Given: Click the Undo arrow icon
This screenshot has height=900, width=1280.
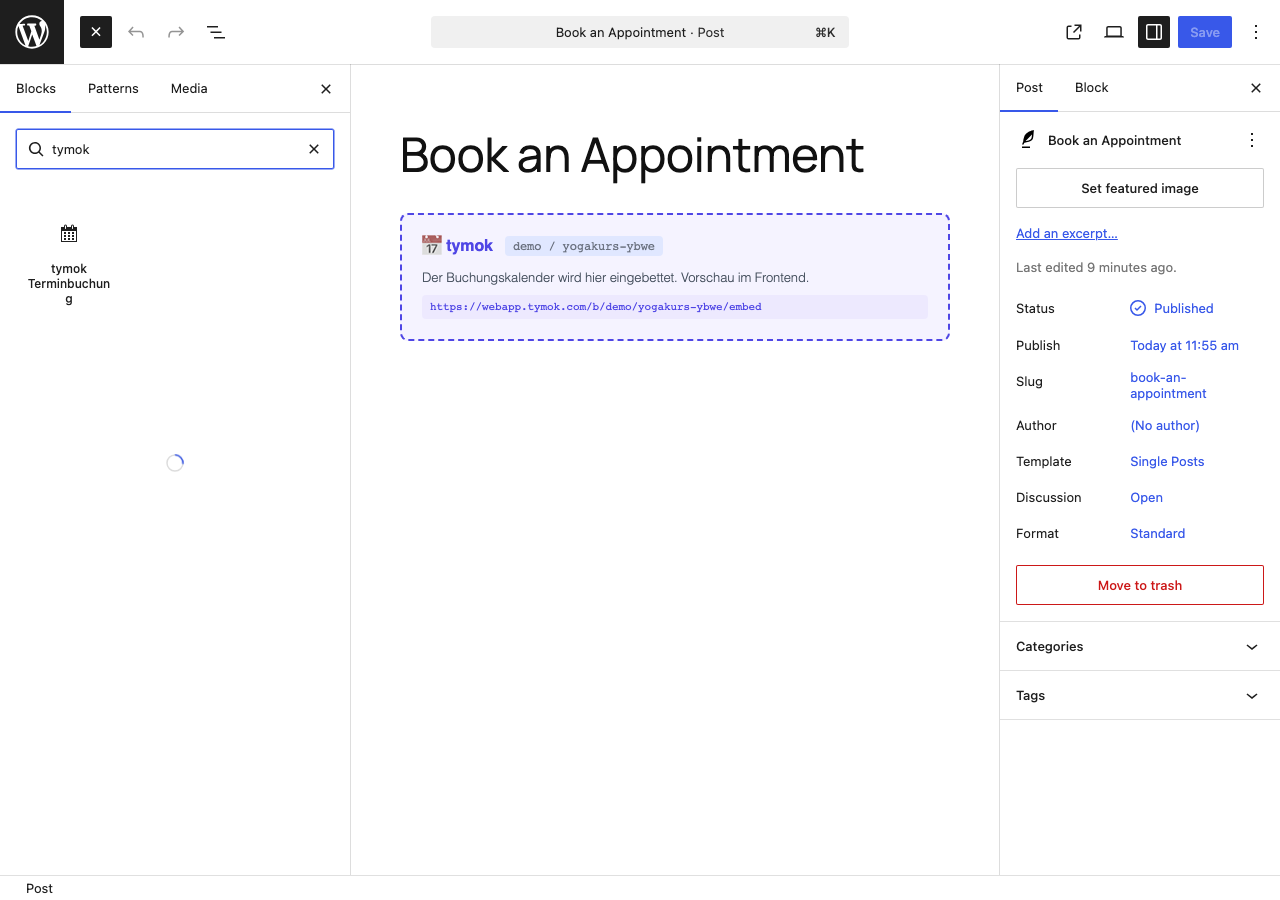Looking at the screenshot, I should [x=136, y=32].
